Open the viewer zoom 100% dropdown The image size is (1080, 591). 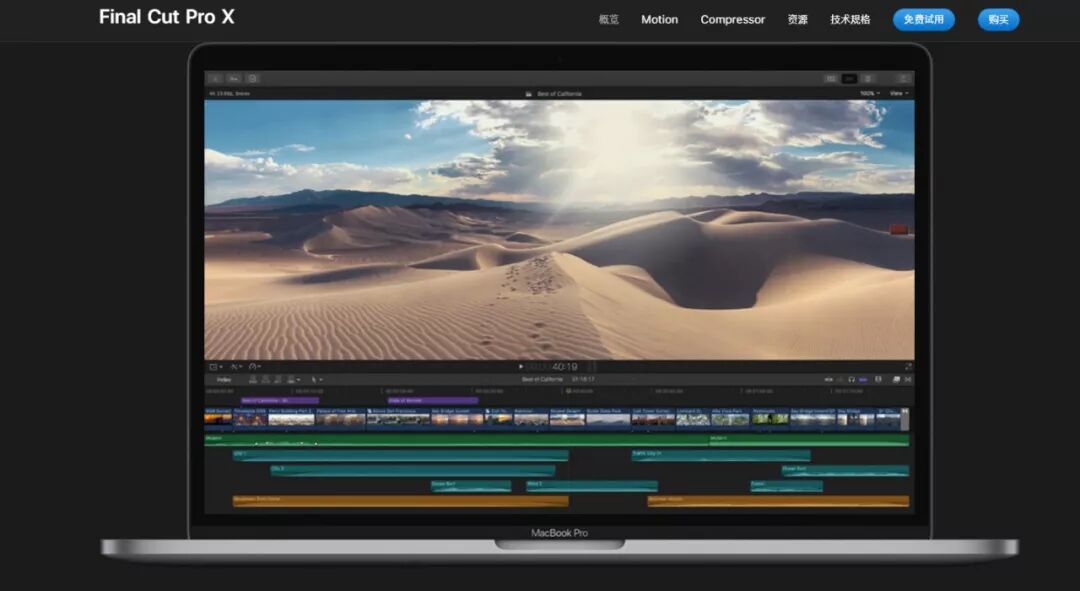tap(869, 93)
